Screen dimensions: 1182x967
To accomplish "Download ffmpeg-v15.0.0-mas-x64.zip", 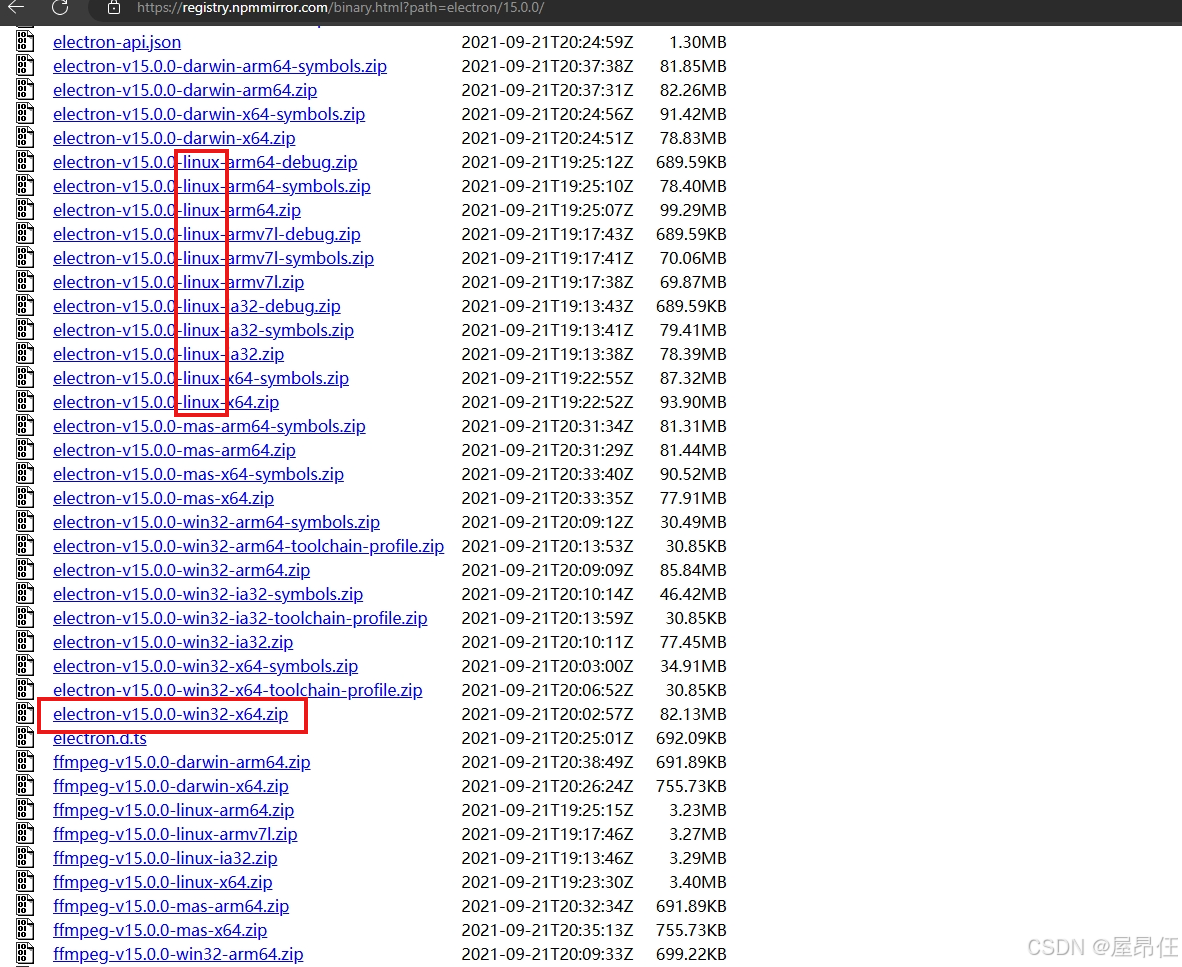I will click(160, 931).
